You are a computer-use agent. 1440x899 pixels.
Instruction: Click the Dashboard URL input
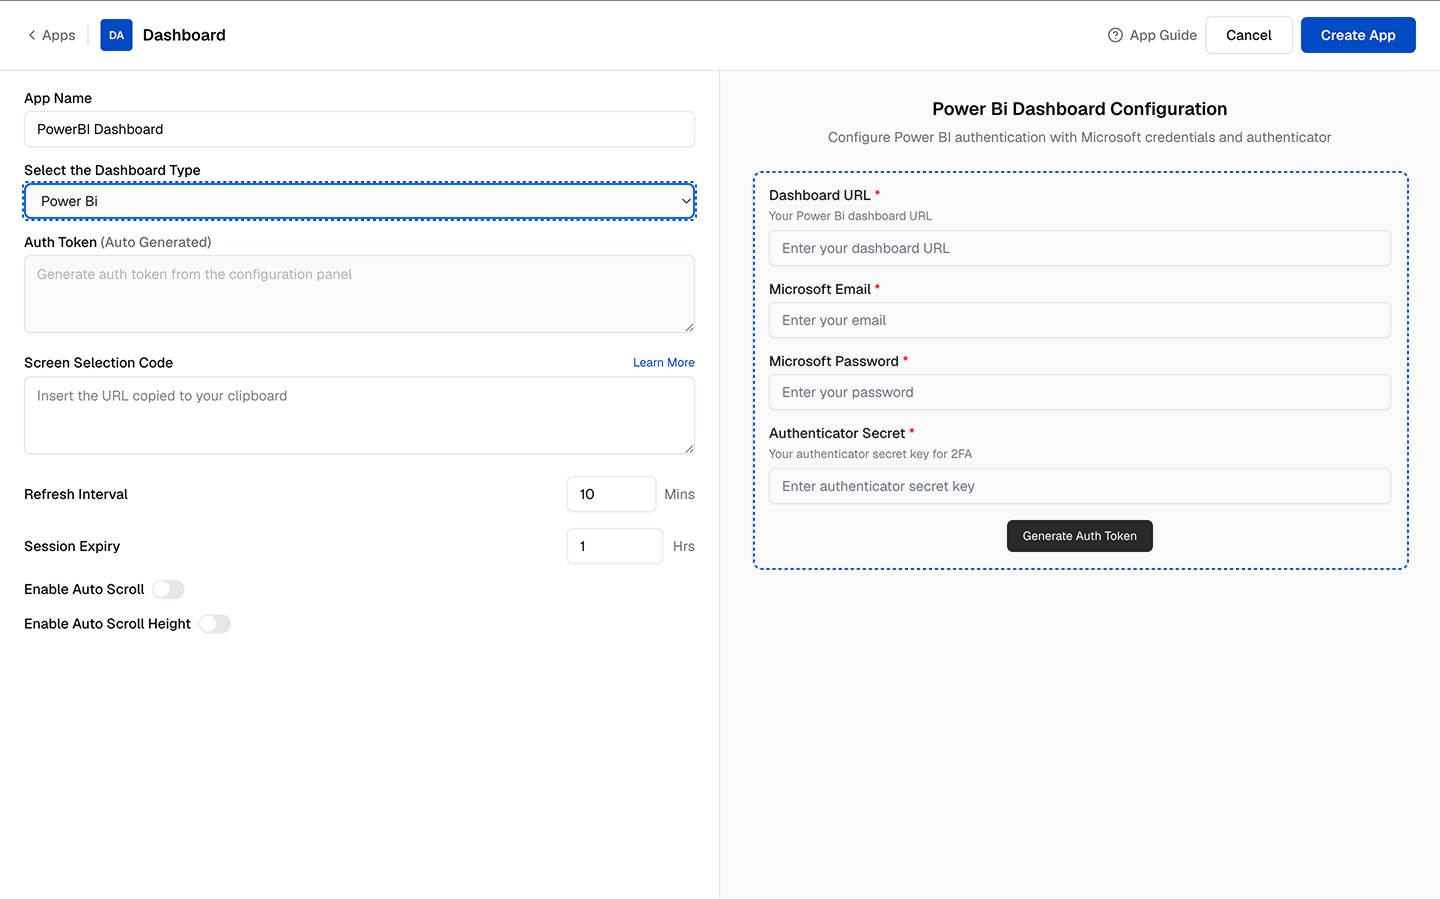pos(1080,248)
